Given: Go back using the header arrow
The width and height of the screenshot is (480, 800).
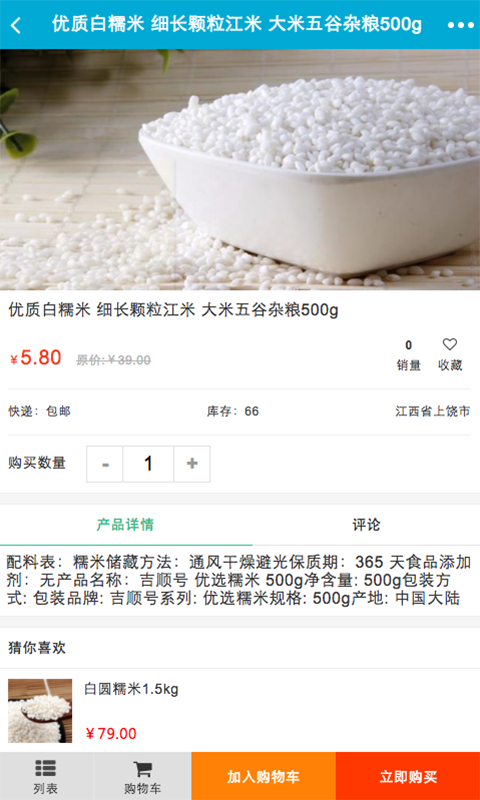Looking at the screenshot, I should coord(16,25).
